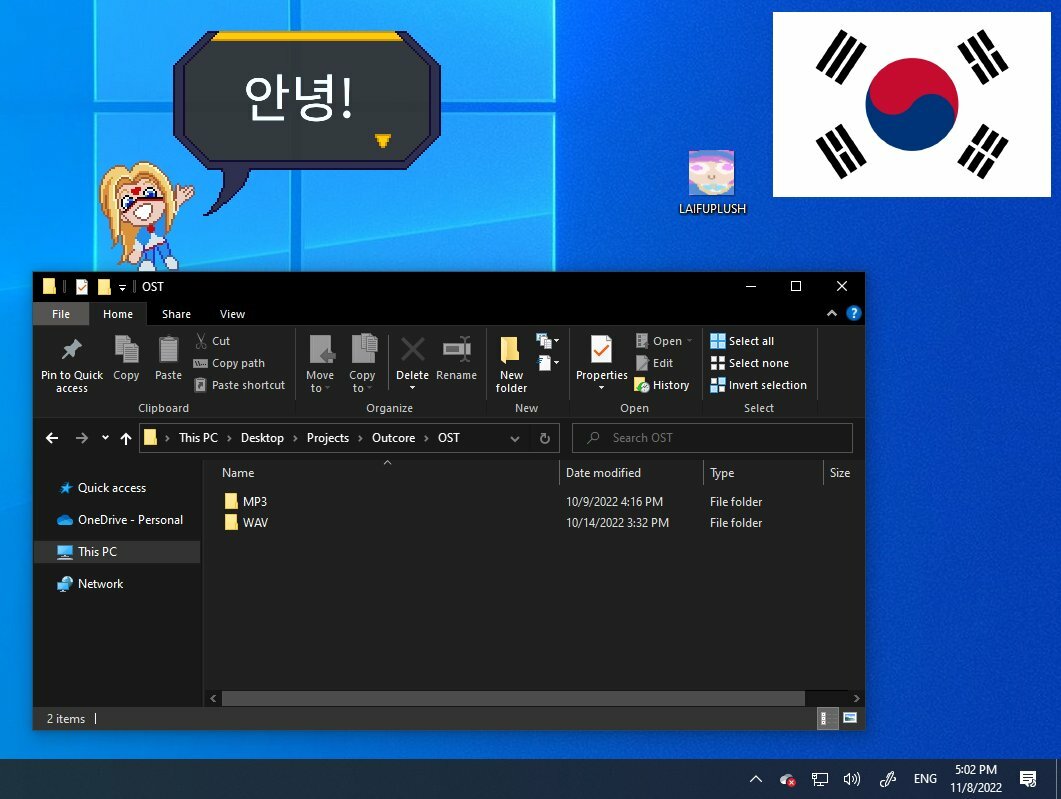Click Select all
The width and height of the screenshot is (1061, 799).
click(742, 341)
